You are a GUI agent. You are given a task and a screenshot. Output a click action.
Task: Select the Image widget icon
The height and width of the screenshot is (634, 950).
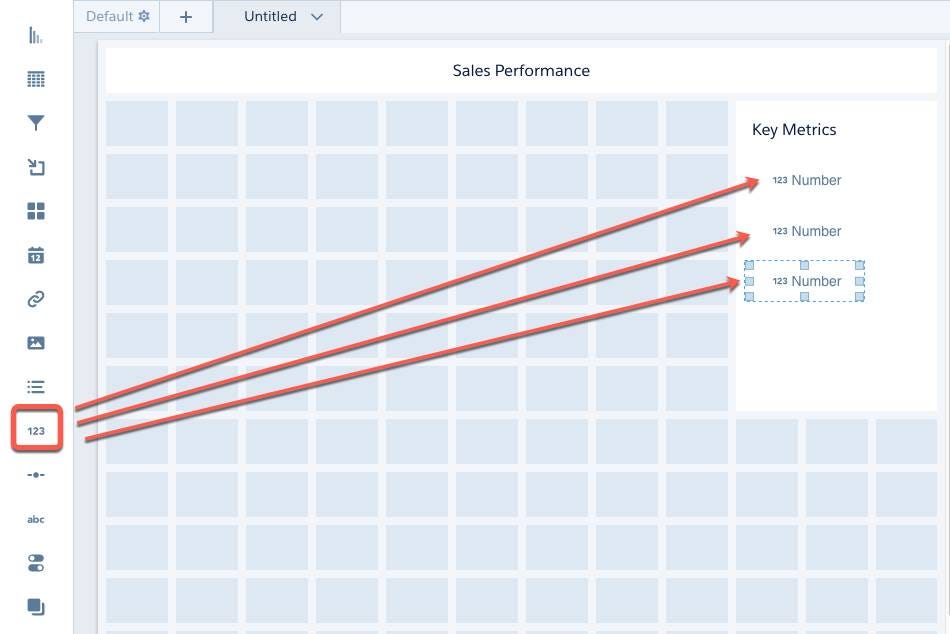(36, 343)
